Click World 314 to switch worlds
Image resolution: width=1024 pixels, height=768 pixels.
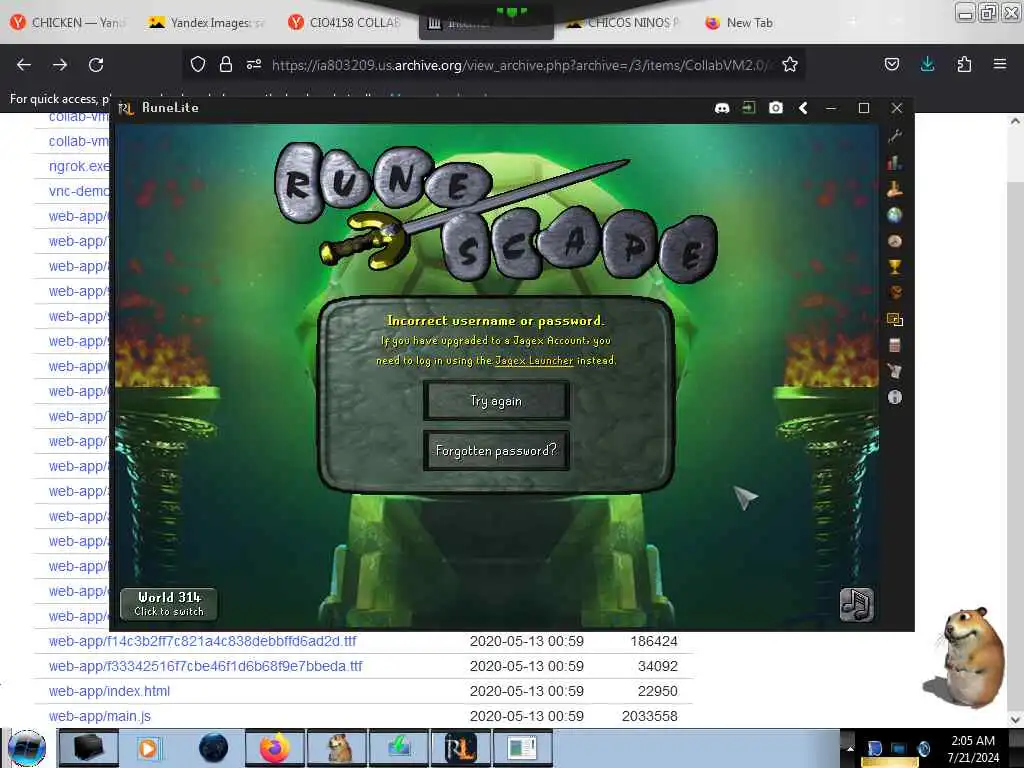coord(169,604)
